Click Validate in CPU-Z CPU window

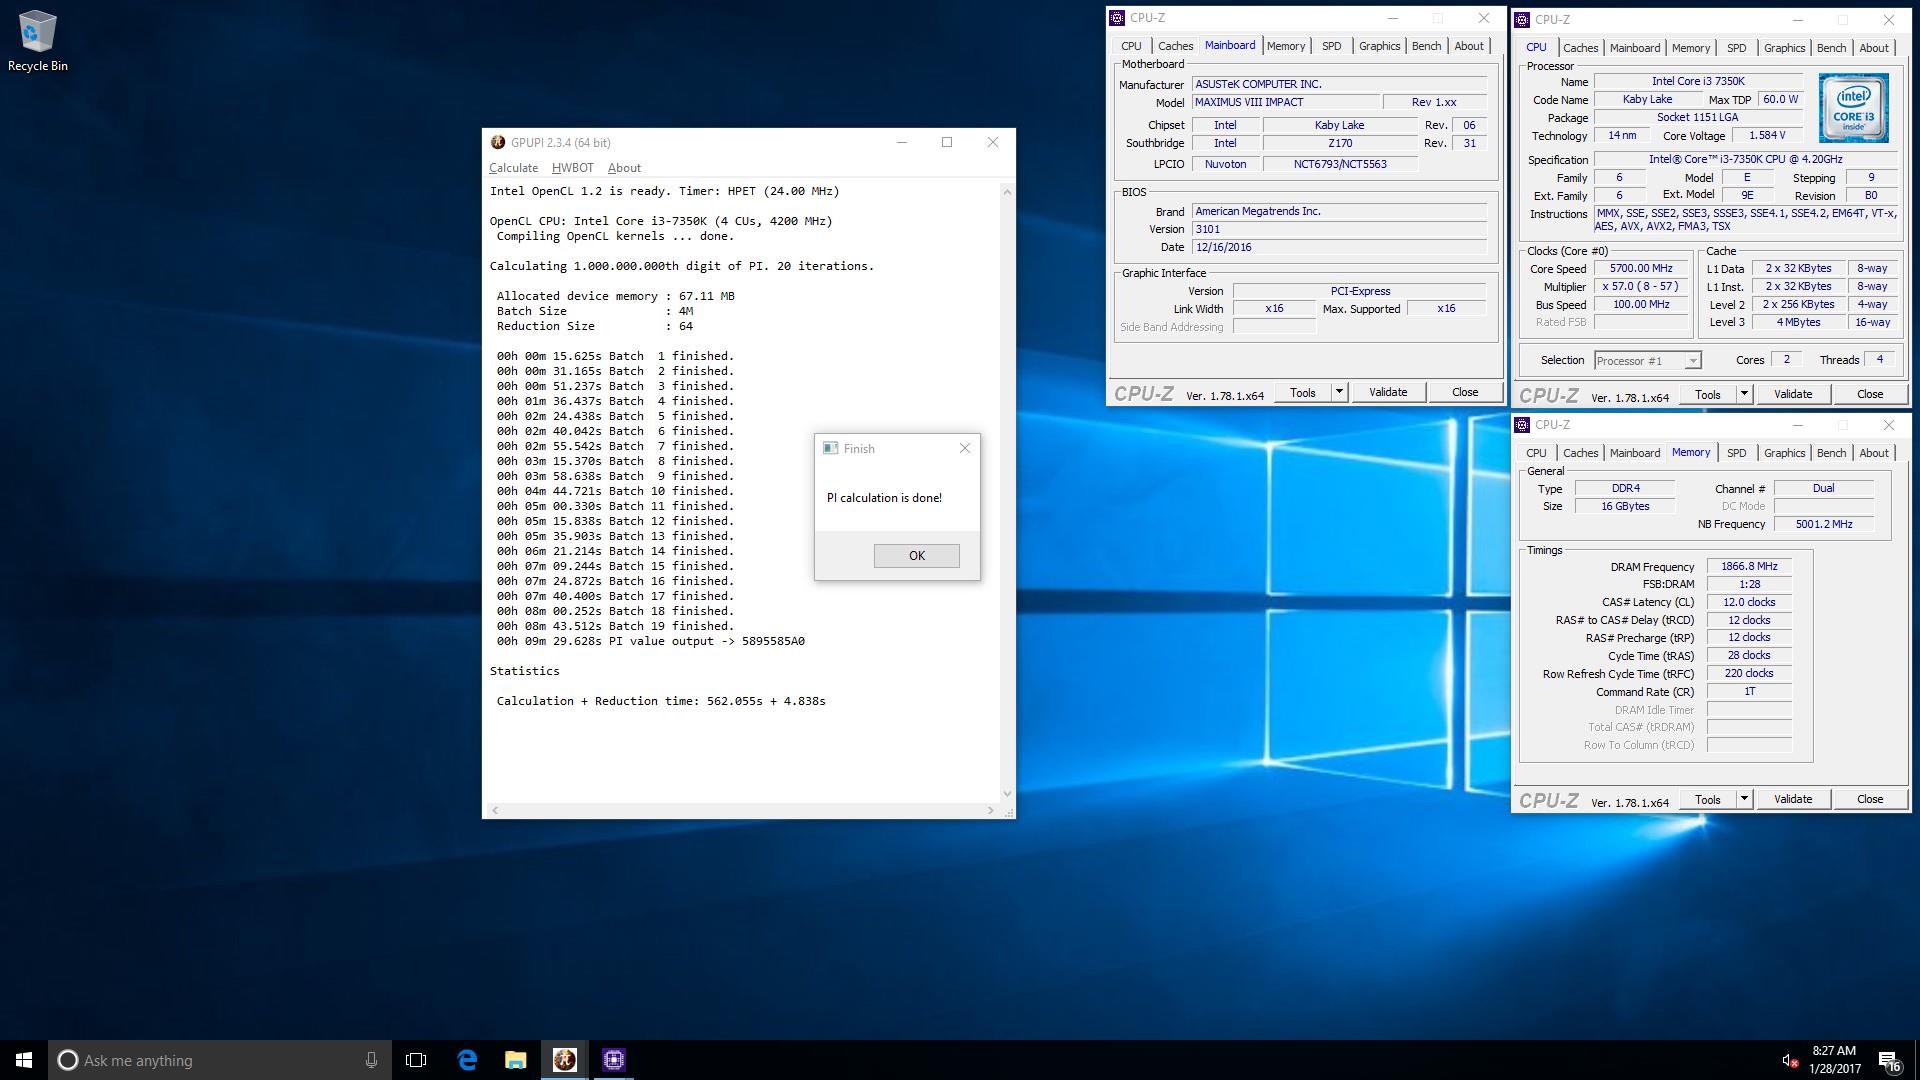pyautogui.click(x=1792, y=394)
